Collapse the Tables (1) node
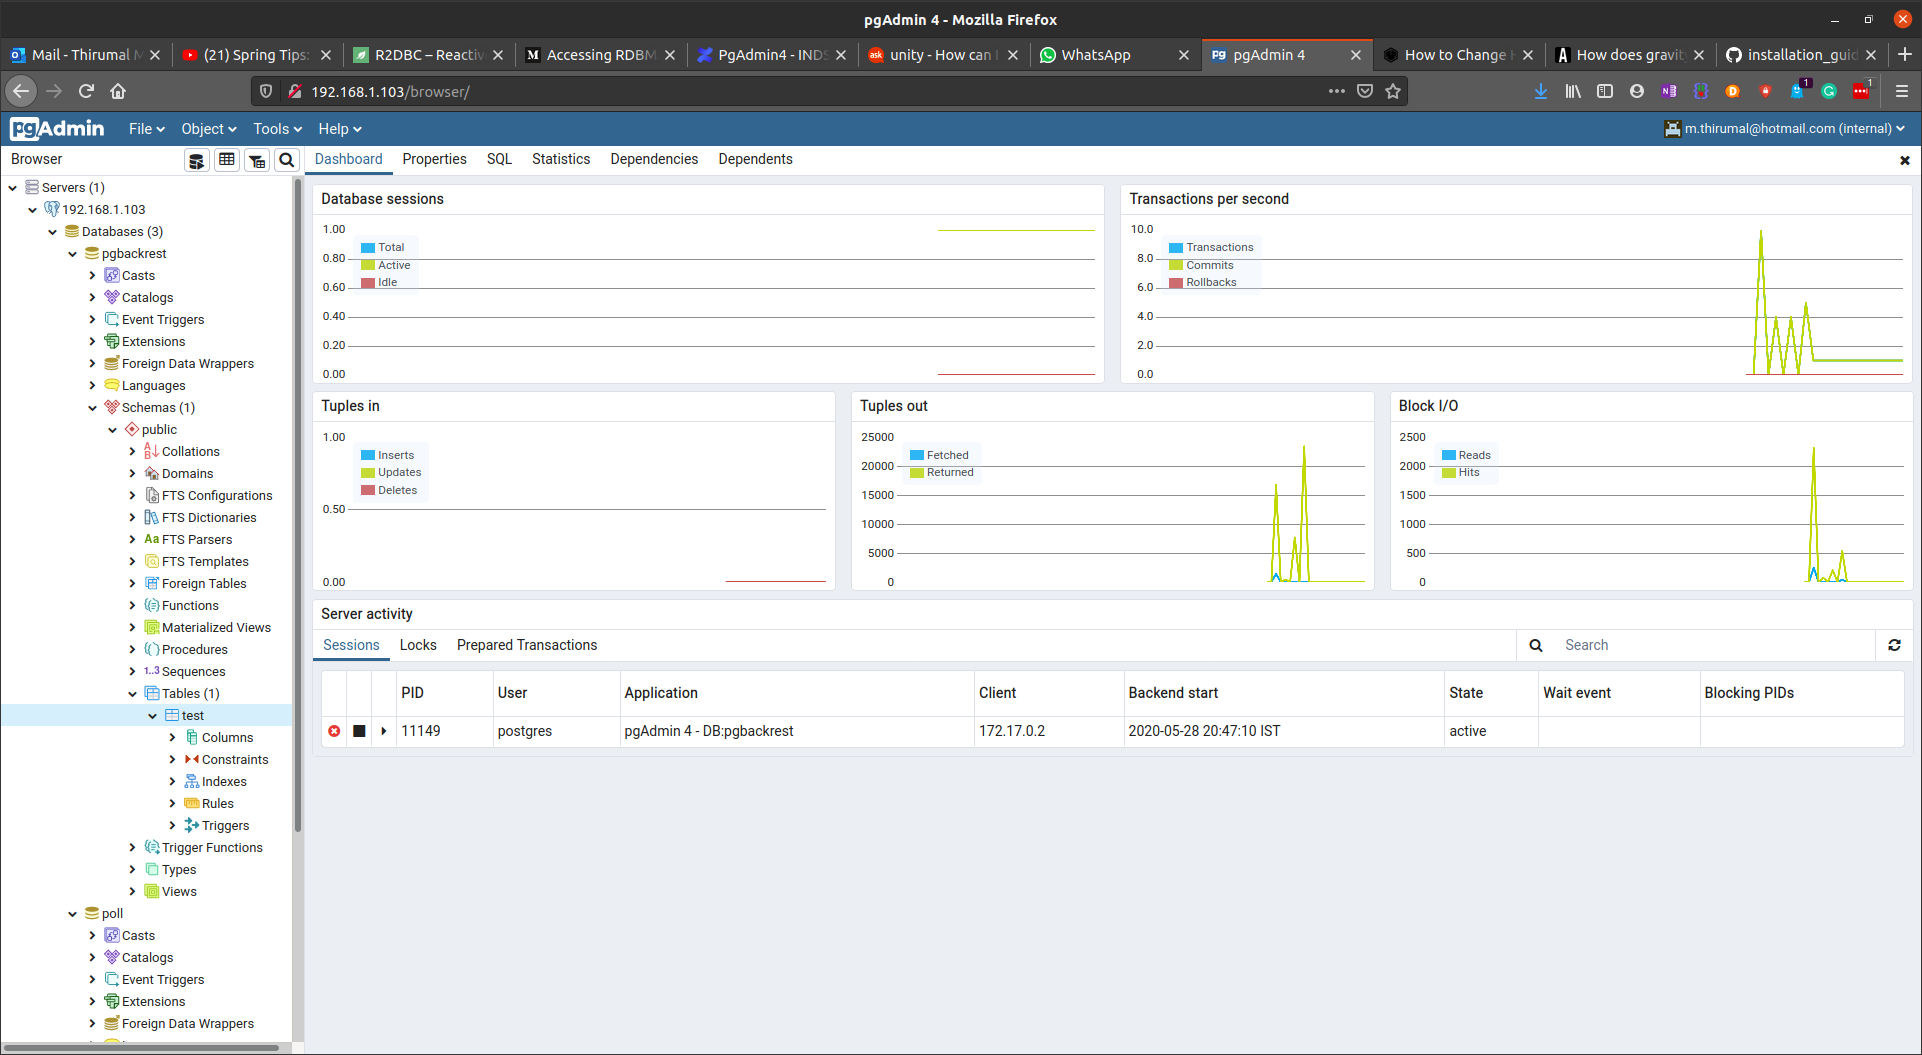Screen dimensions: 1922x1055 click(133, 693)
